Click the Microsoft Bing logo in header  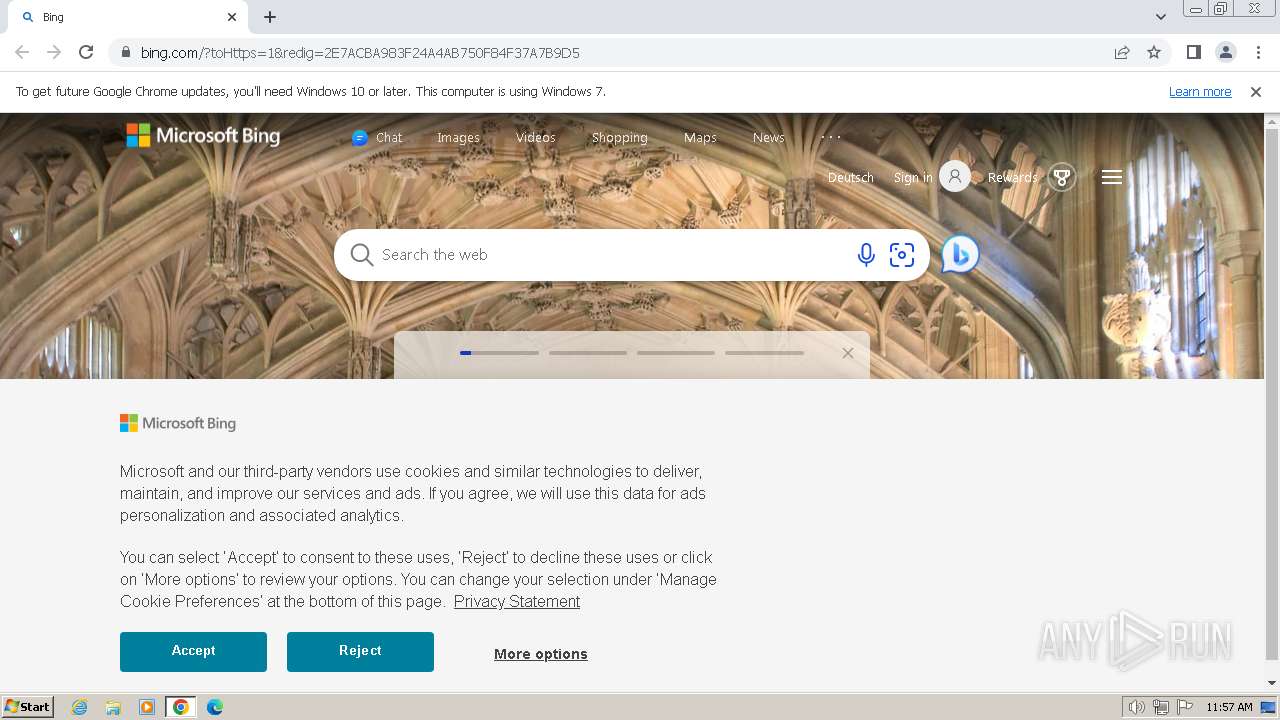(203, 136)
